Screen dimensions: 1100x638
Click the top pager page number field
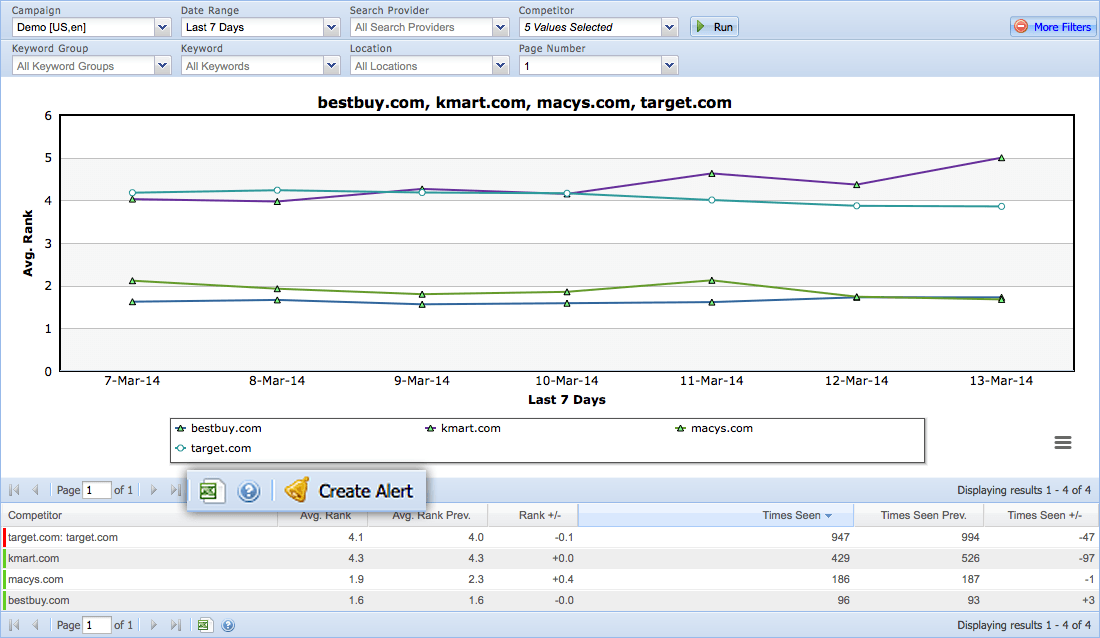[97, 490]
